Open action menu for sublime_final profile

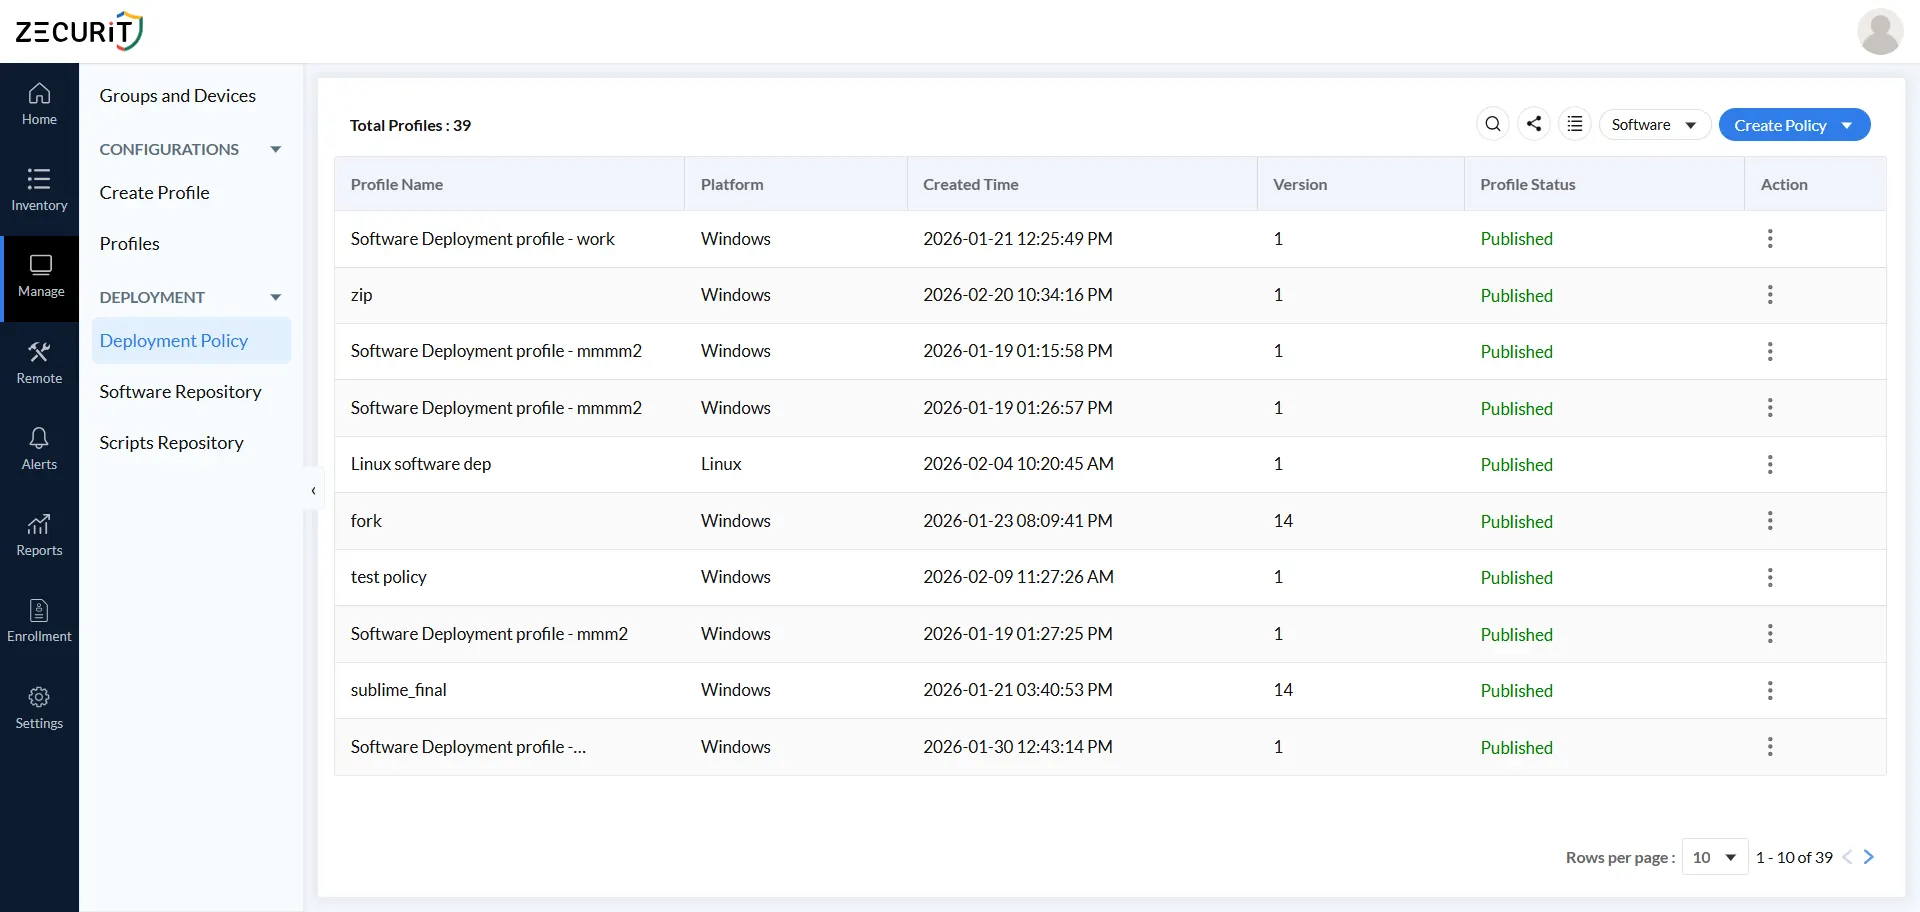(1770, 690)
